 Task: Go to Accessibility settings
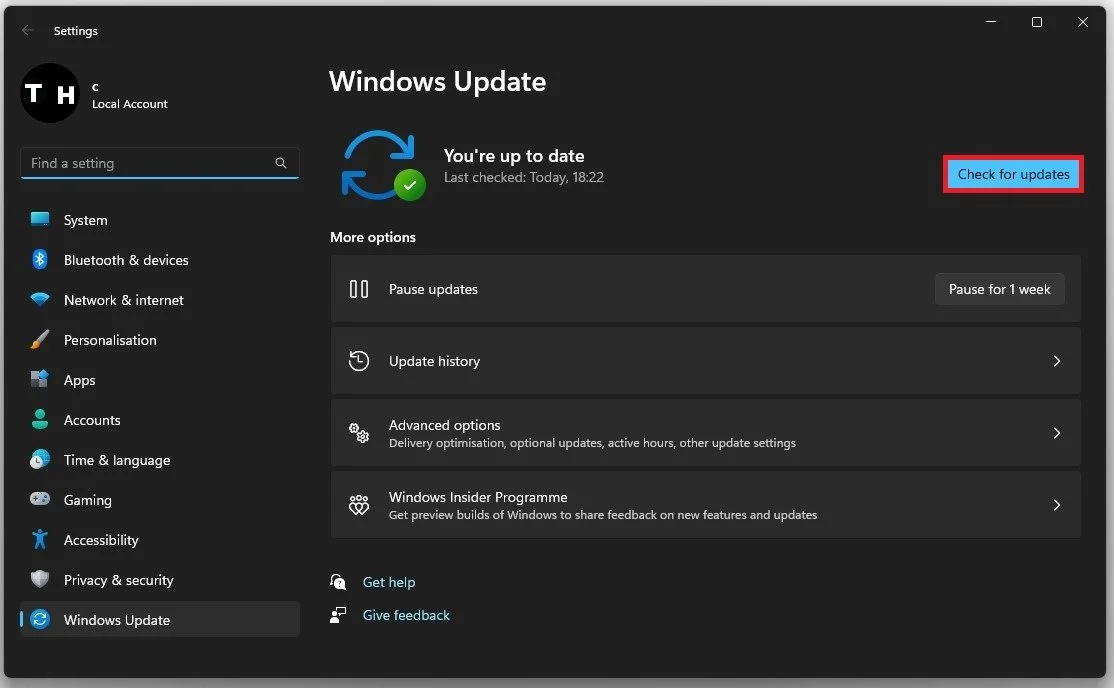(160, 539)
